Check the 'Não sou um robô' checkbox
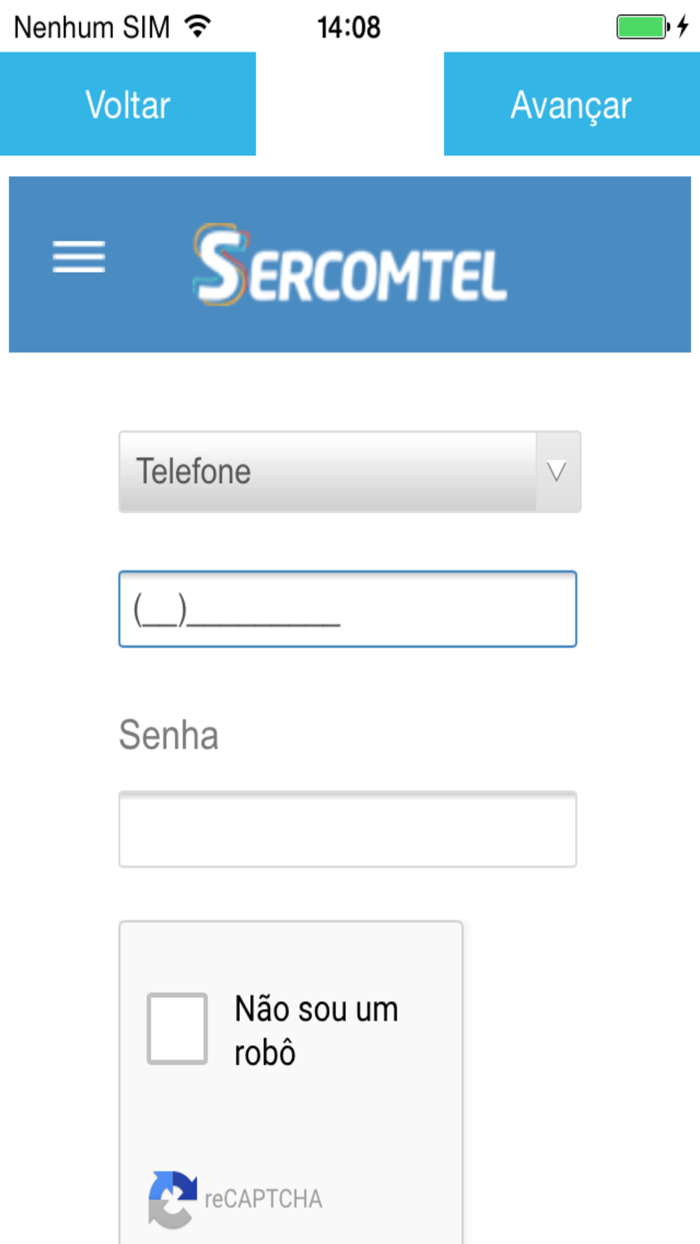 point(177,1028)
